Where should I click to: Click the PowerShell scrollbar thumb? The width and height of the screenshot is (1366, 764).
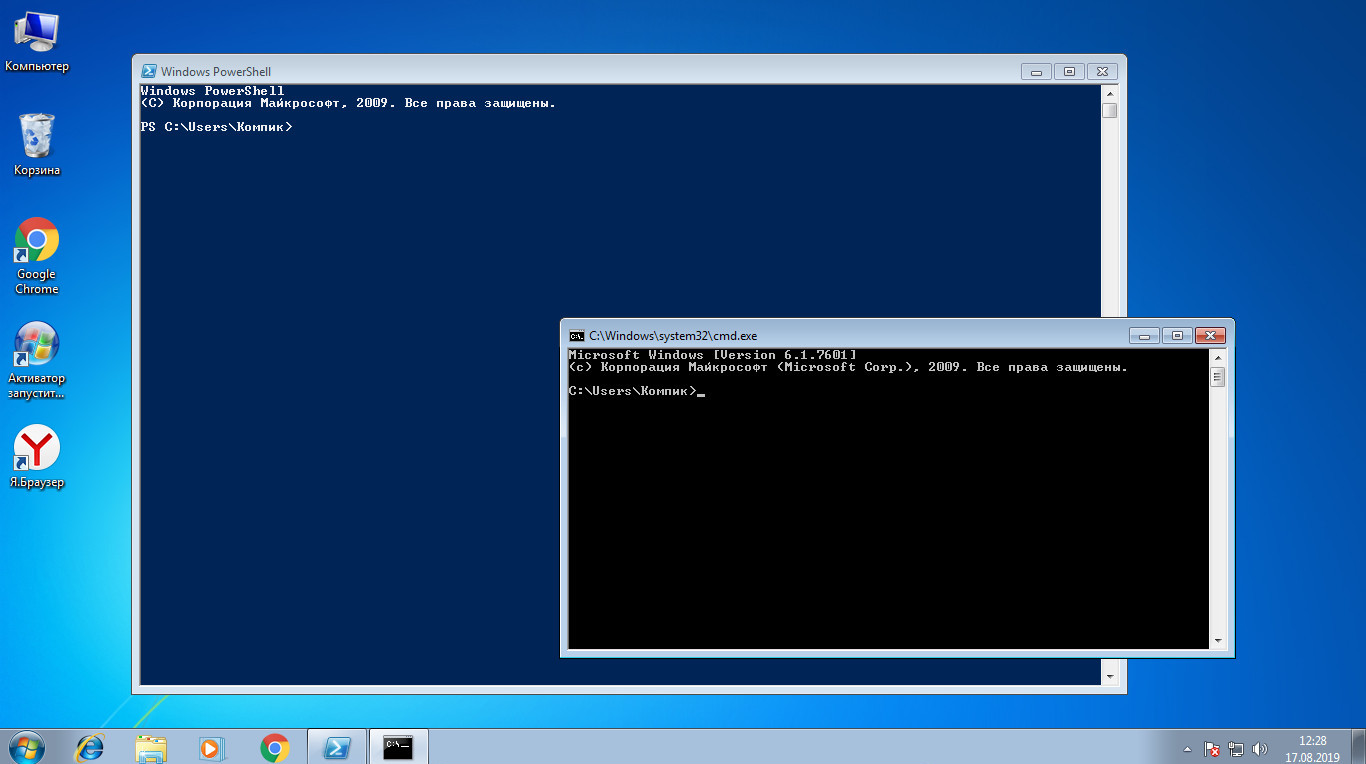click(x=1109, y=110)
